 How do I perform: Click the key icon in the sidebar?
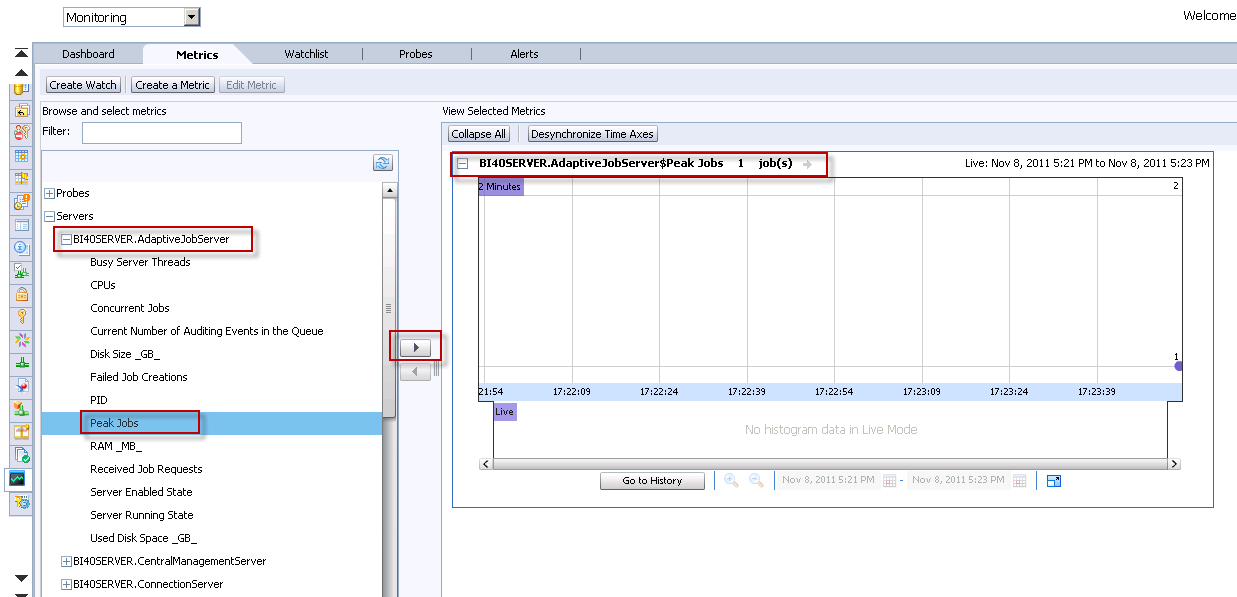[x=21, y=317]
